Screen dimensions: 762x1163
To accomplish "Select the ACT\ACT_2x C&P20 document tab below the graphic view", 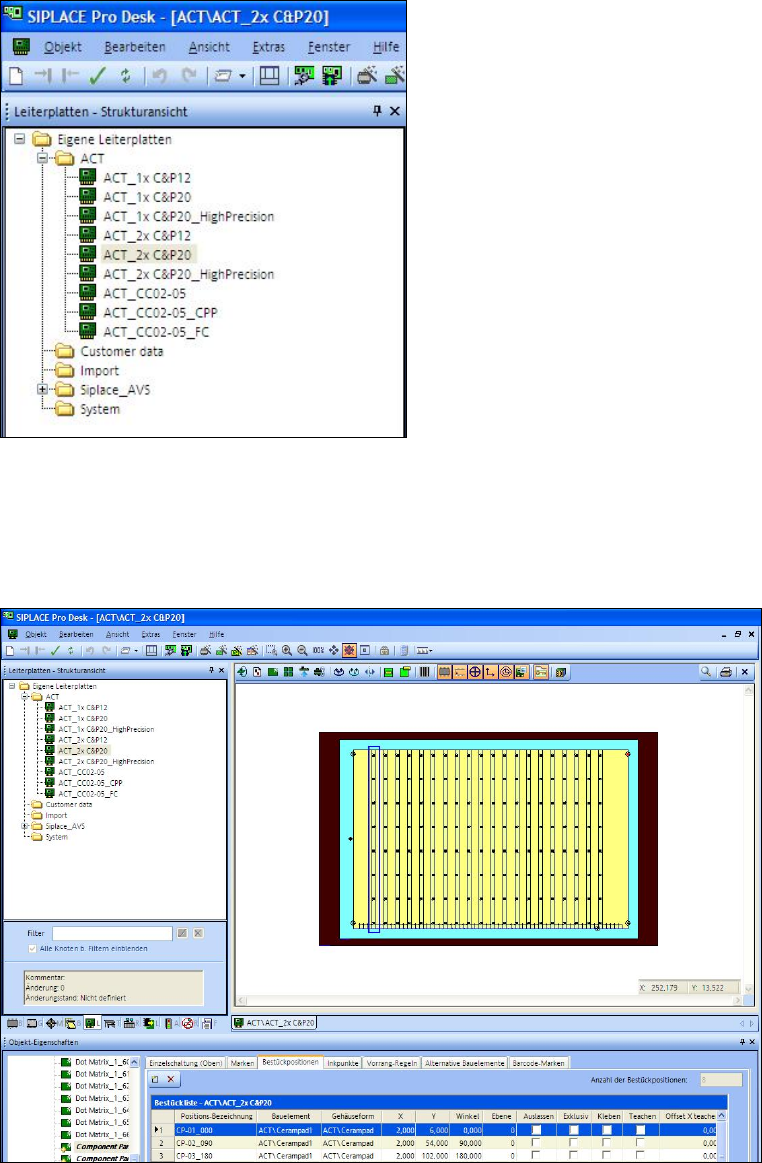I will 275,1022.
